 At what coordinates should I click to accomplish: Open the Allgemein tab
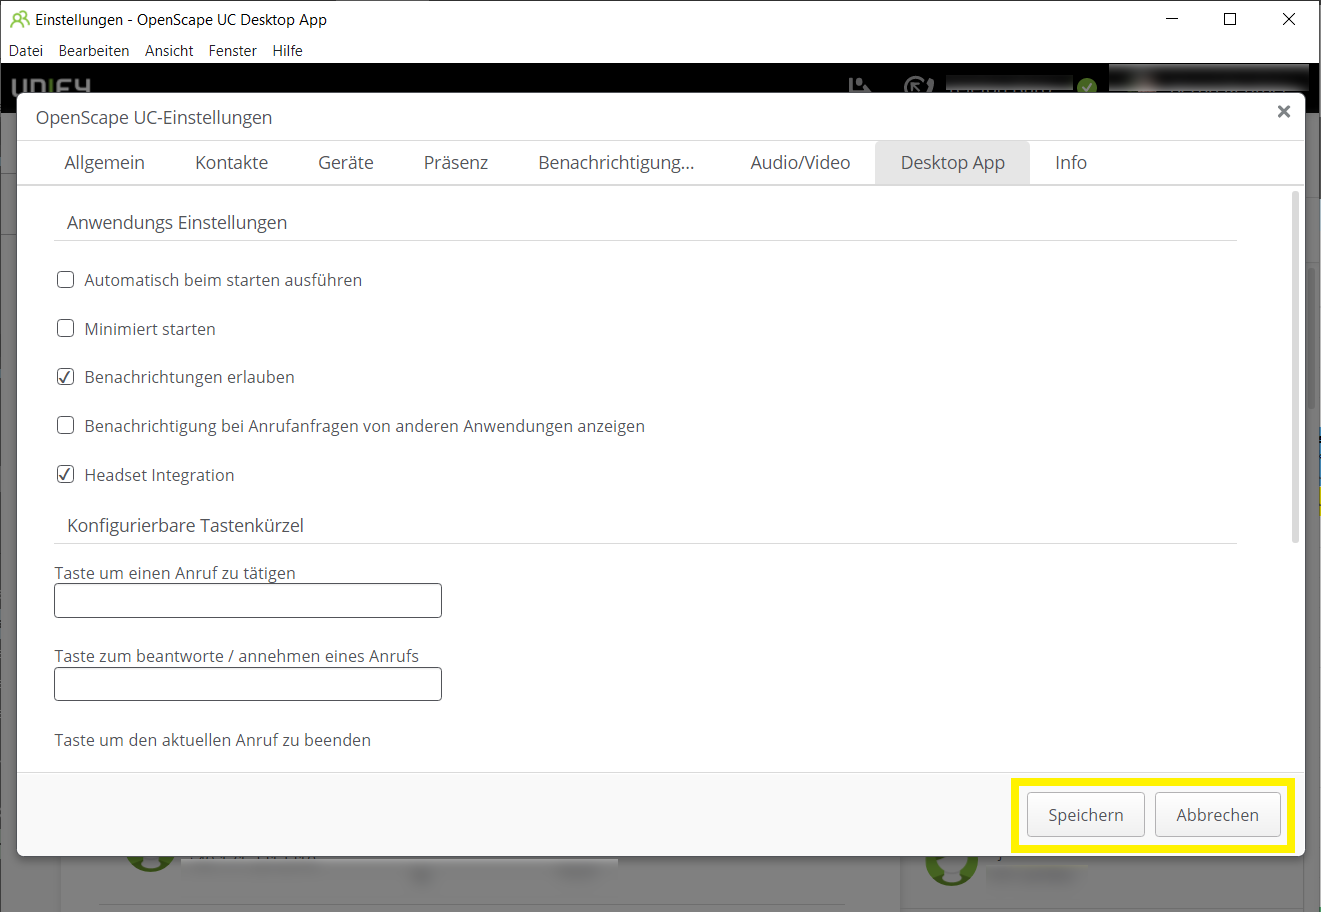click(x=105, y=163)
